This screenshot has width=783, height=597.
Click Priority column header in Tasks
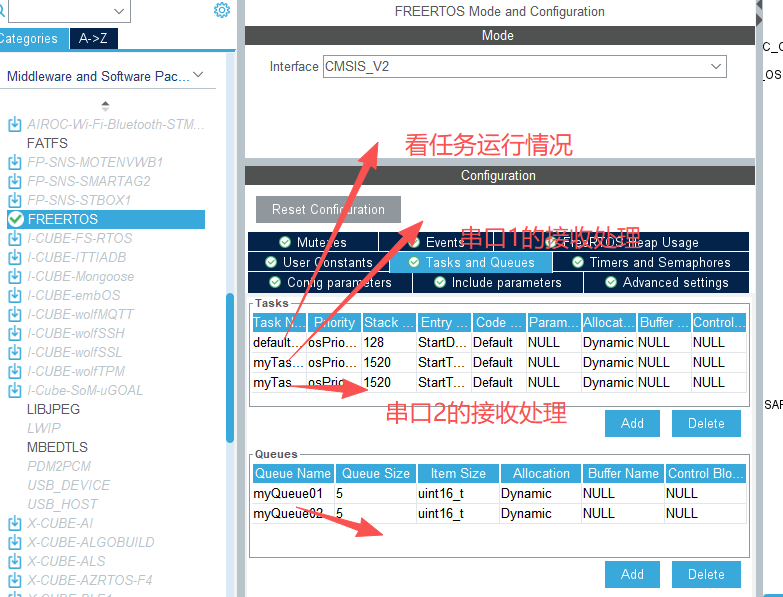(x=334, y=322)
